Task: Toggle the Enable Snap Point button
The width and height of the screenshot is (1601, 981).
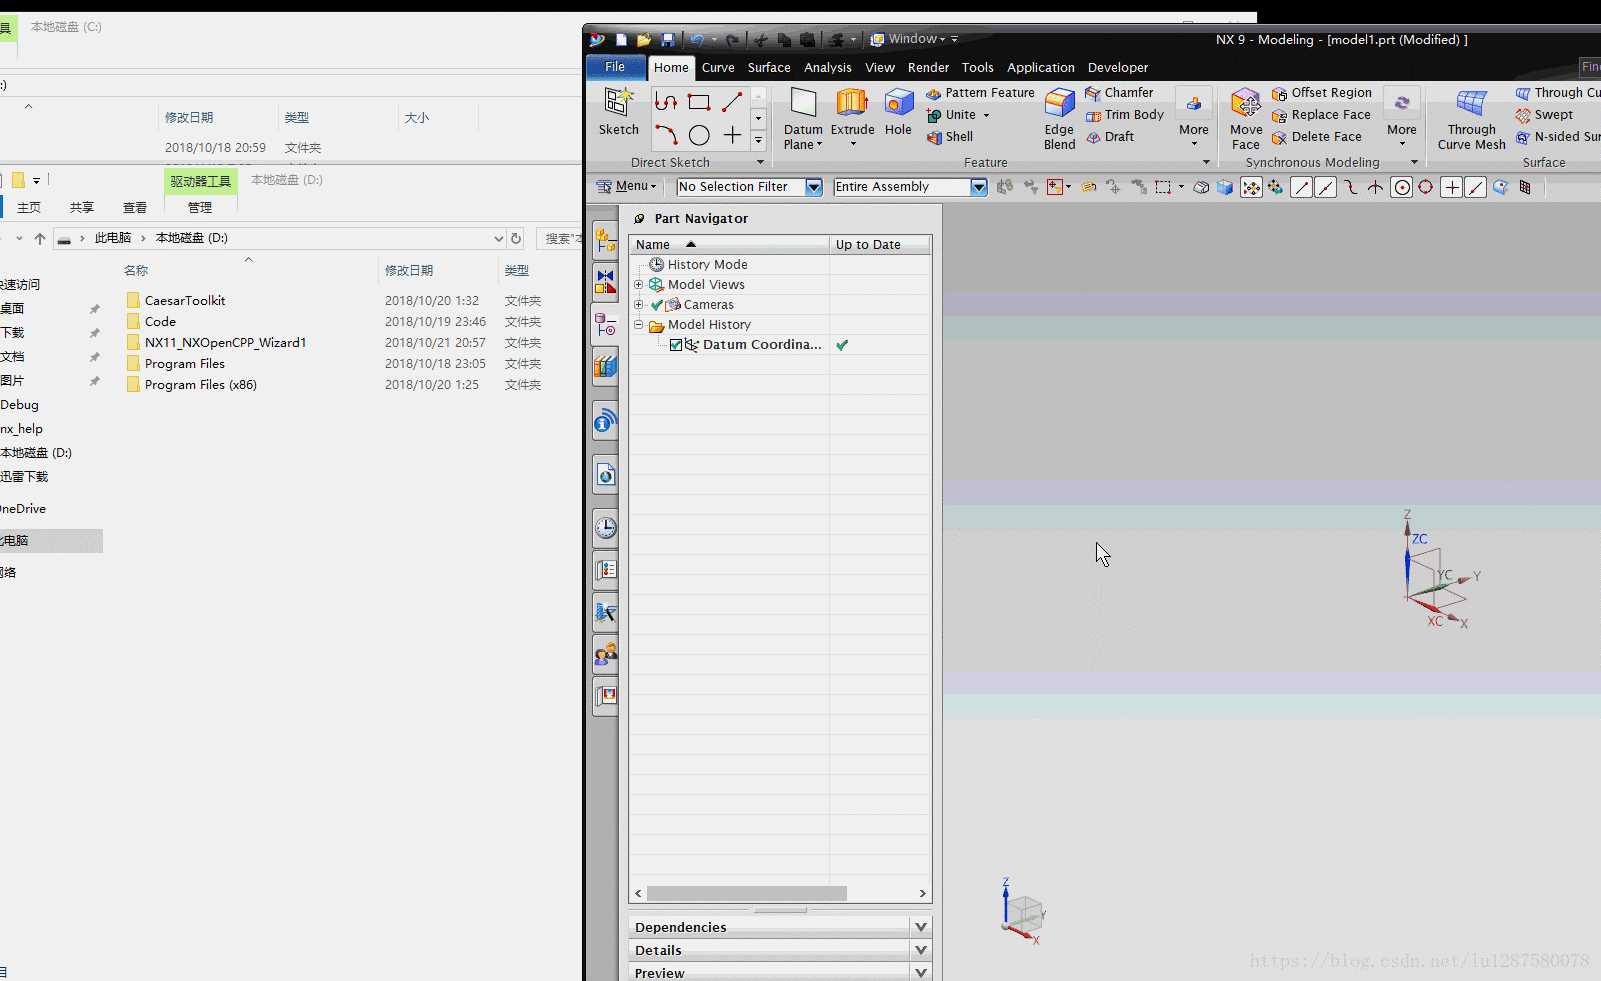Action: pyautogui.click(x=1251, y=187)
